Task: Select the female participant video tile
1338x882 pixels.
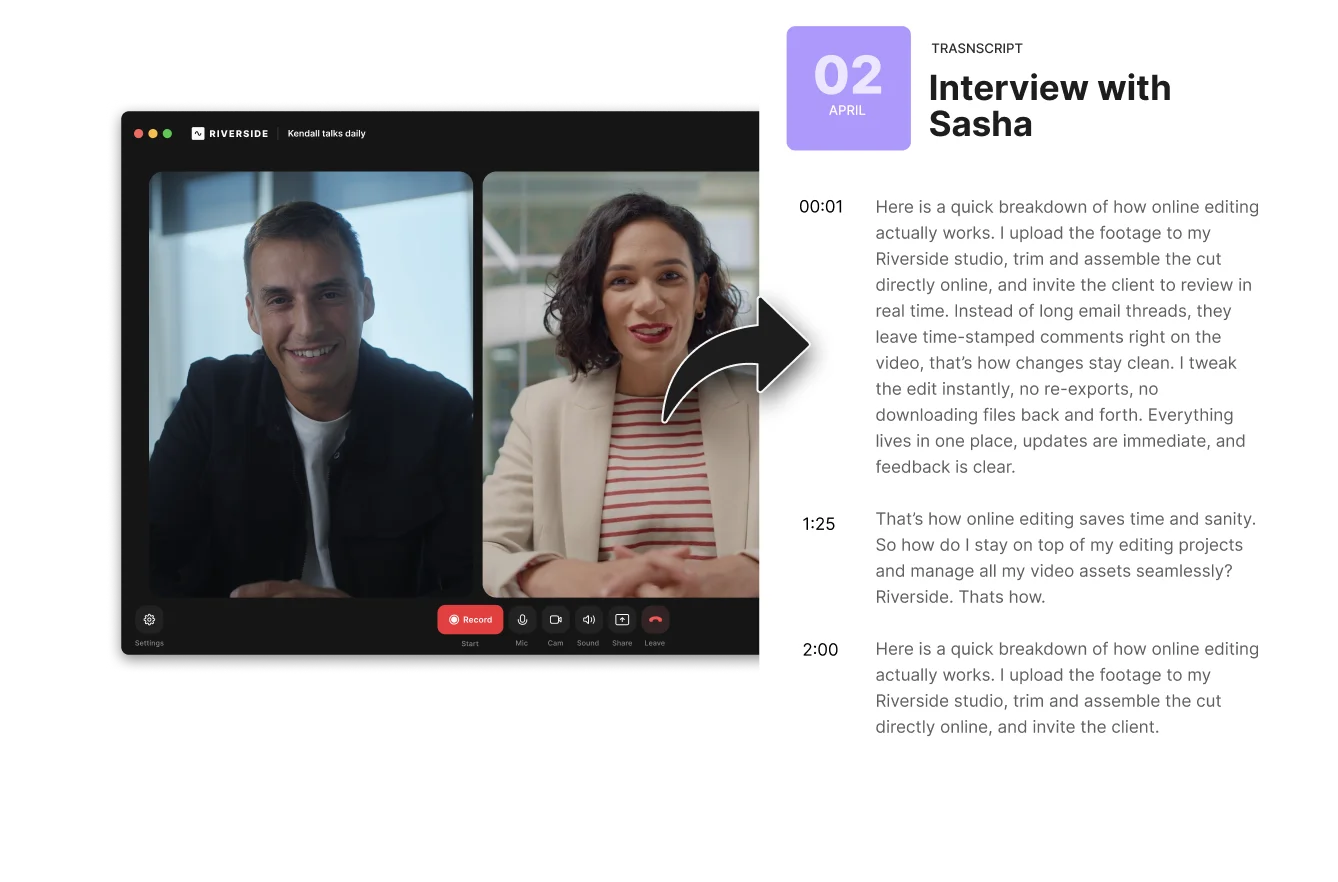Action: coord(621,385)
